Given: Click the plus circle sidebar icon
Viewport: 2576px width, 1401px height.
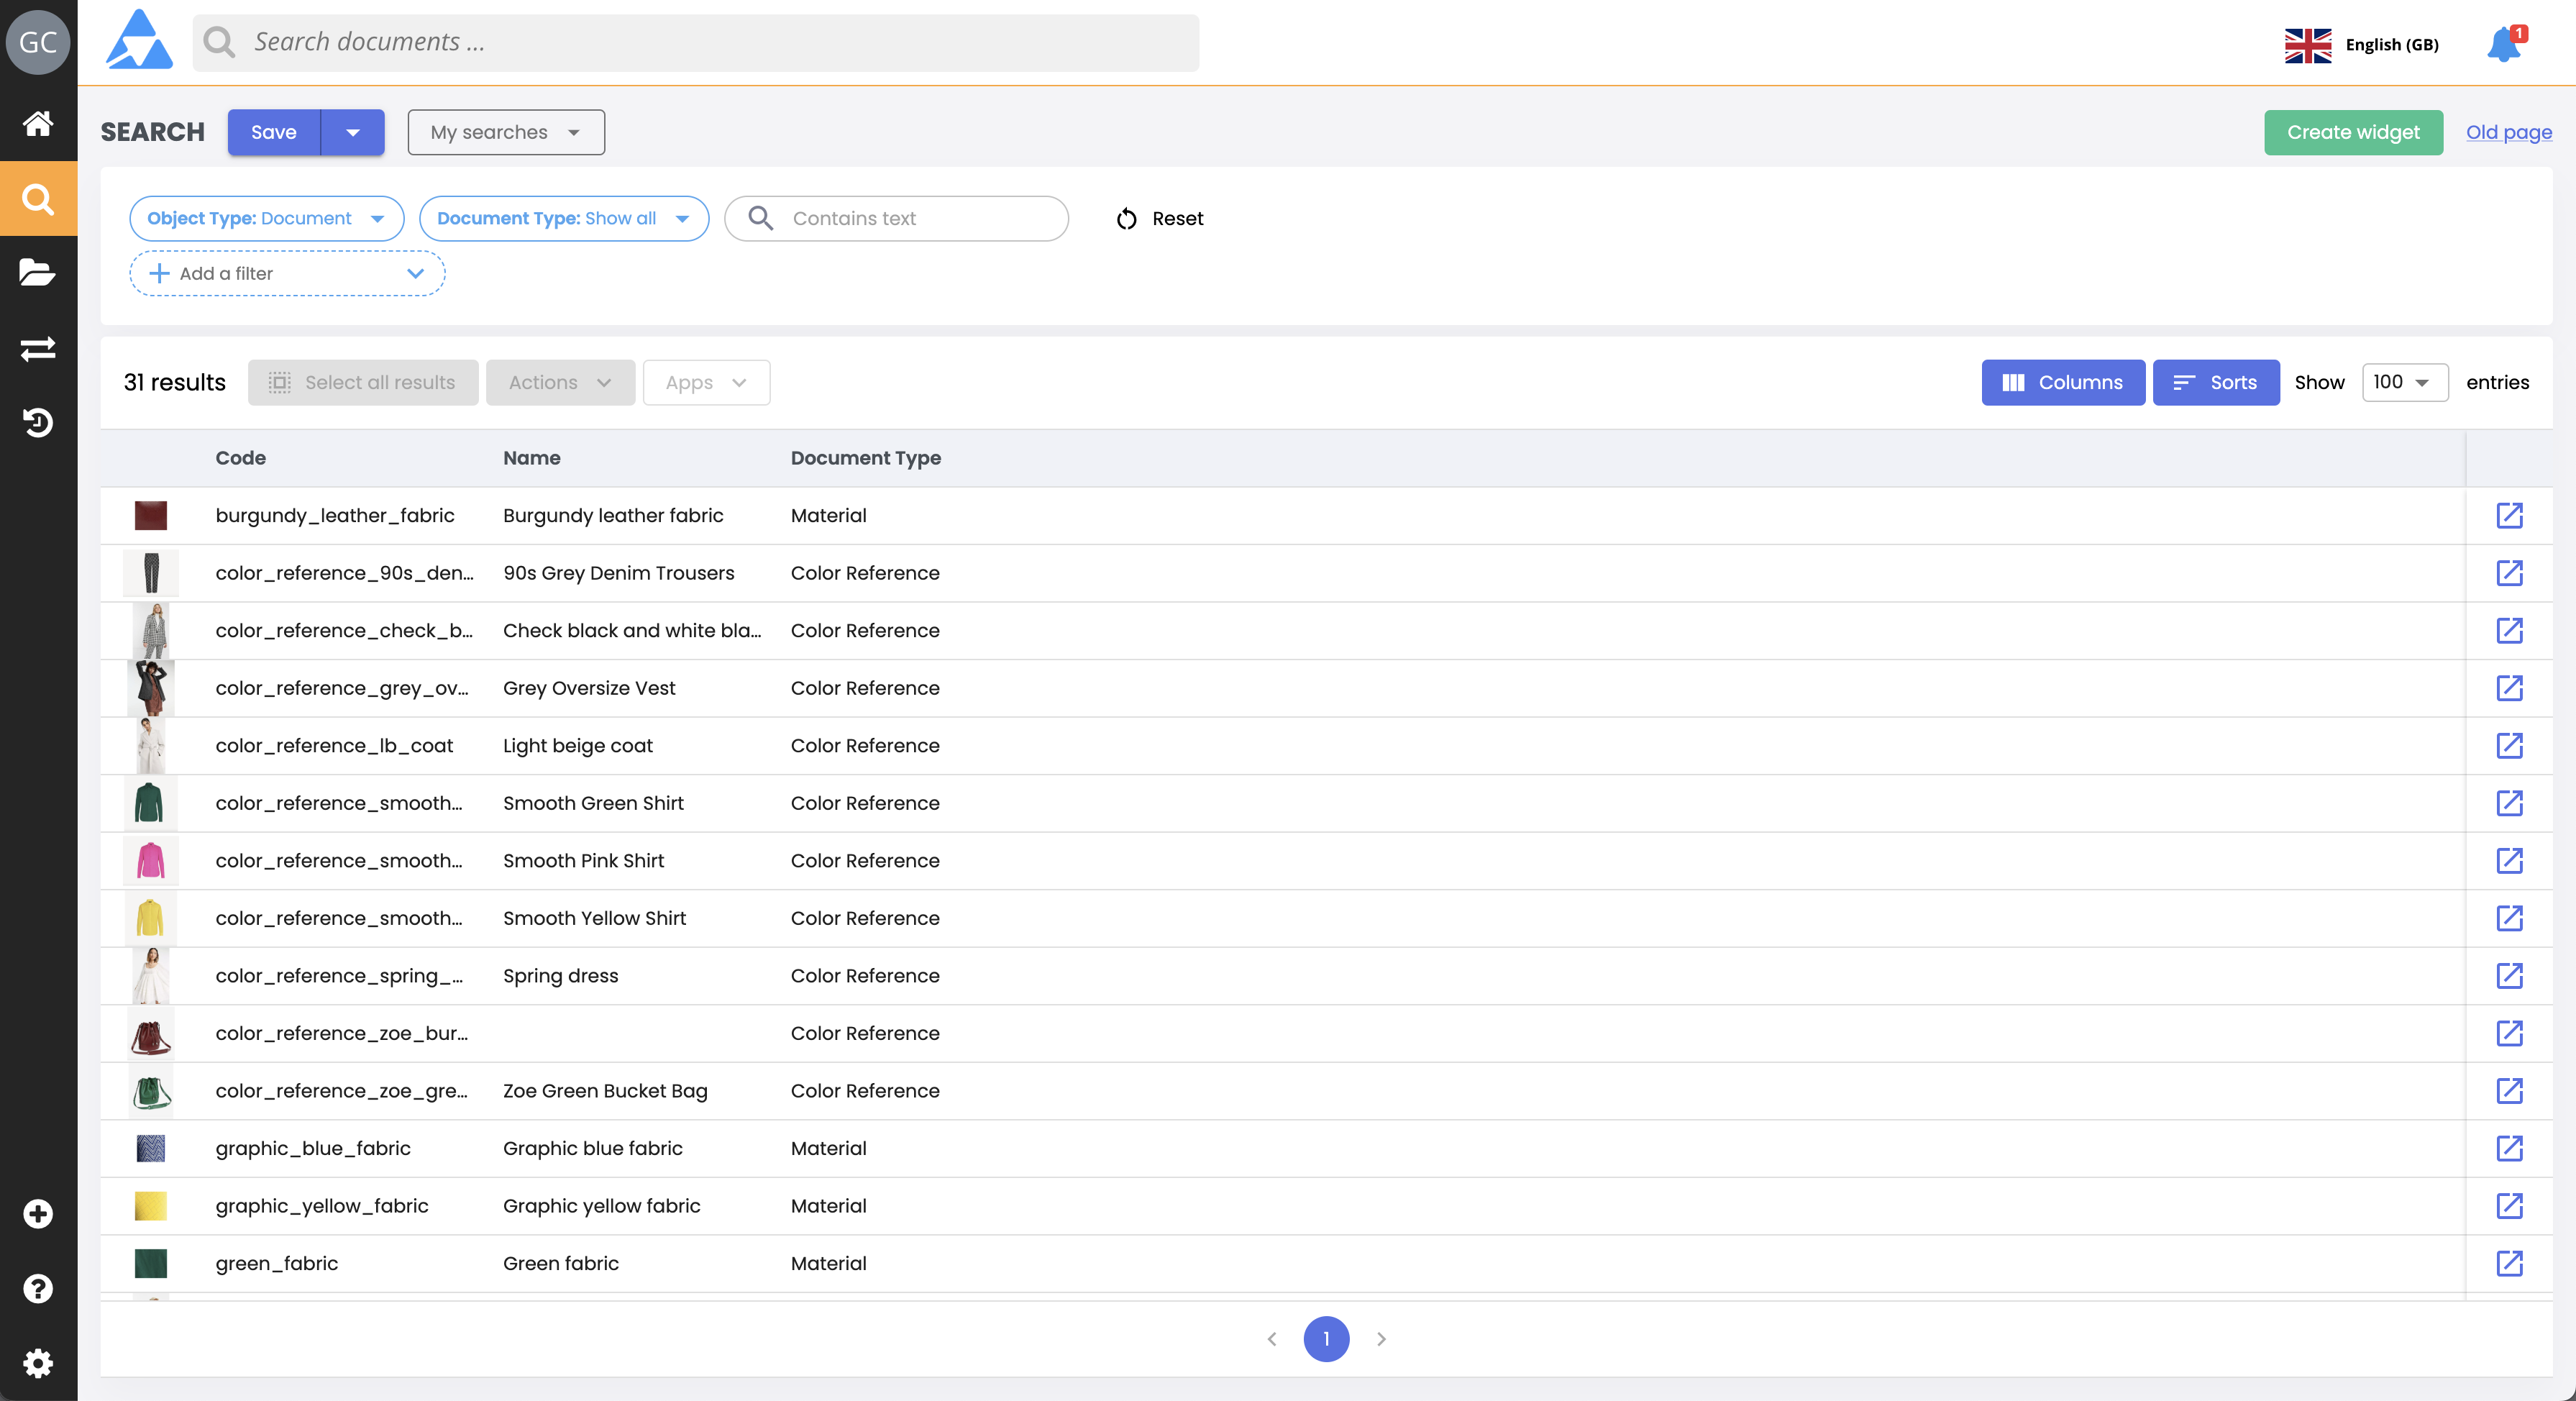Looking at the screenshot, I should (x=38, y=1214).
